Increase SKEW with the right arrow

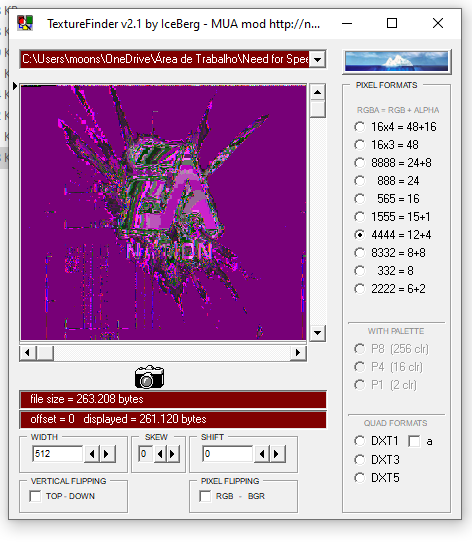click(173, 454)
